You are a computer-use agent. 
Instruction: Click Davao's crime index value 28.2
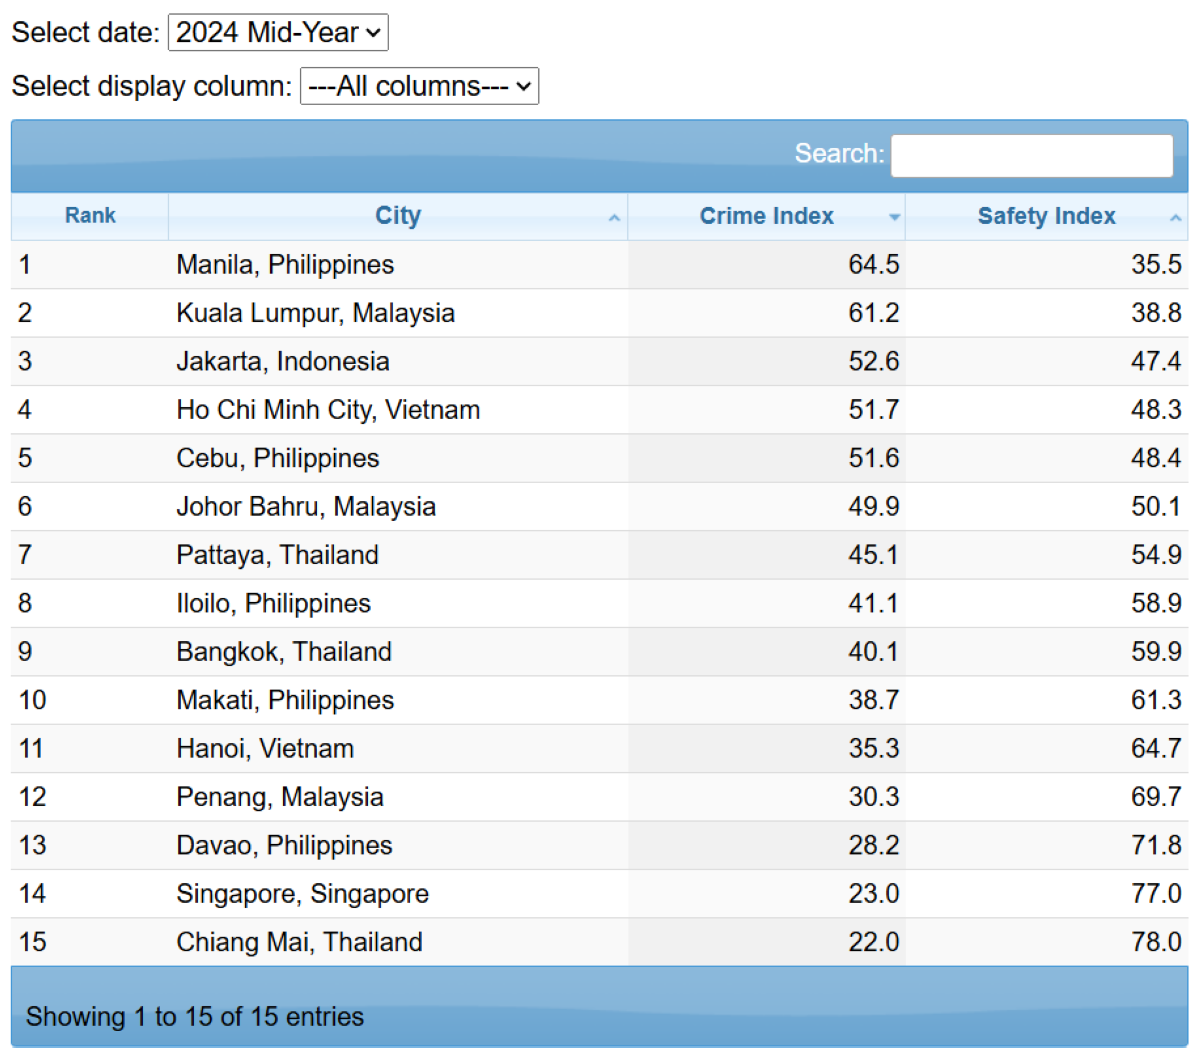pyautogui.click(x=873, y=845)
